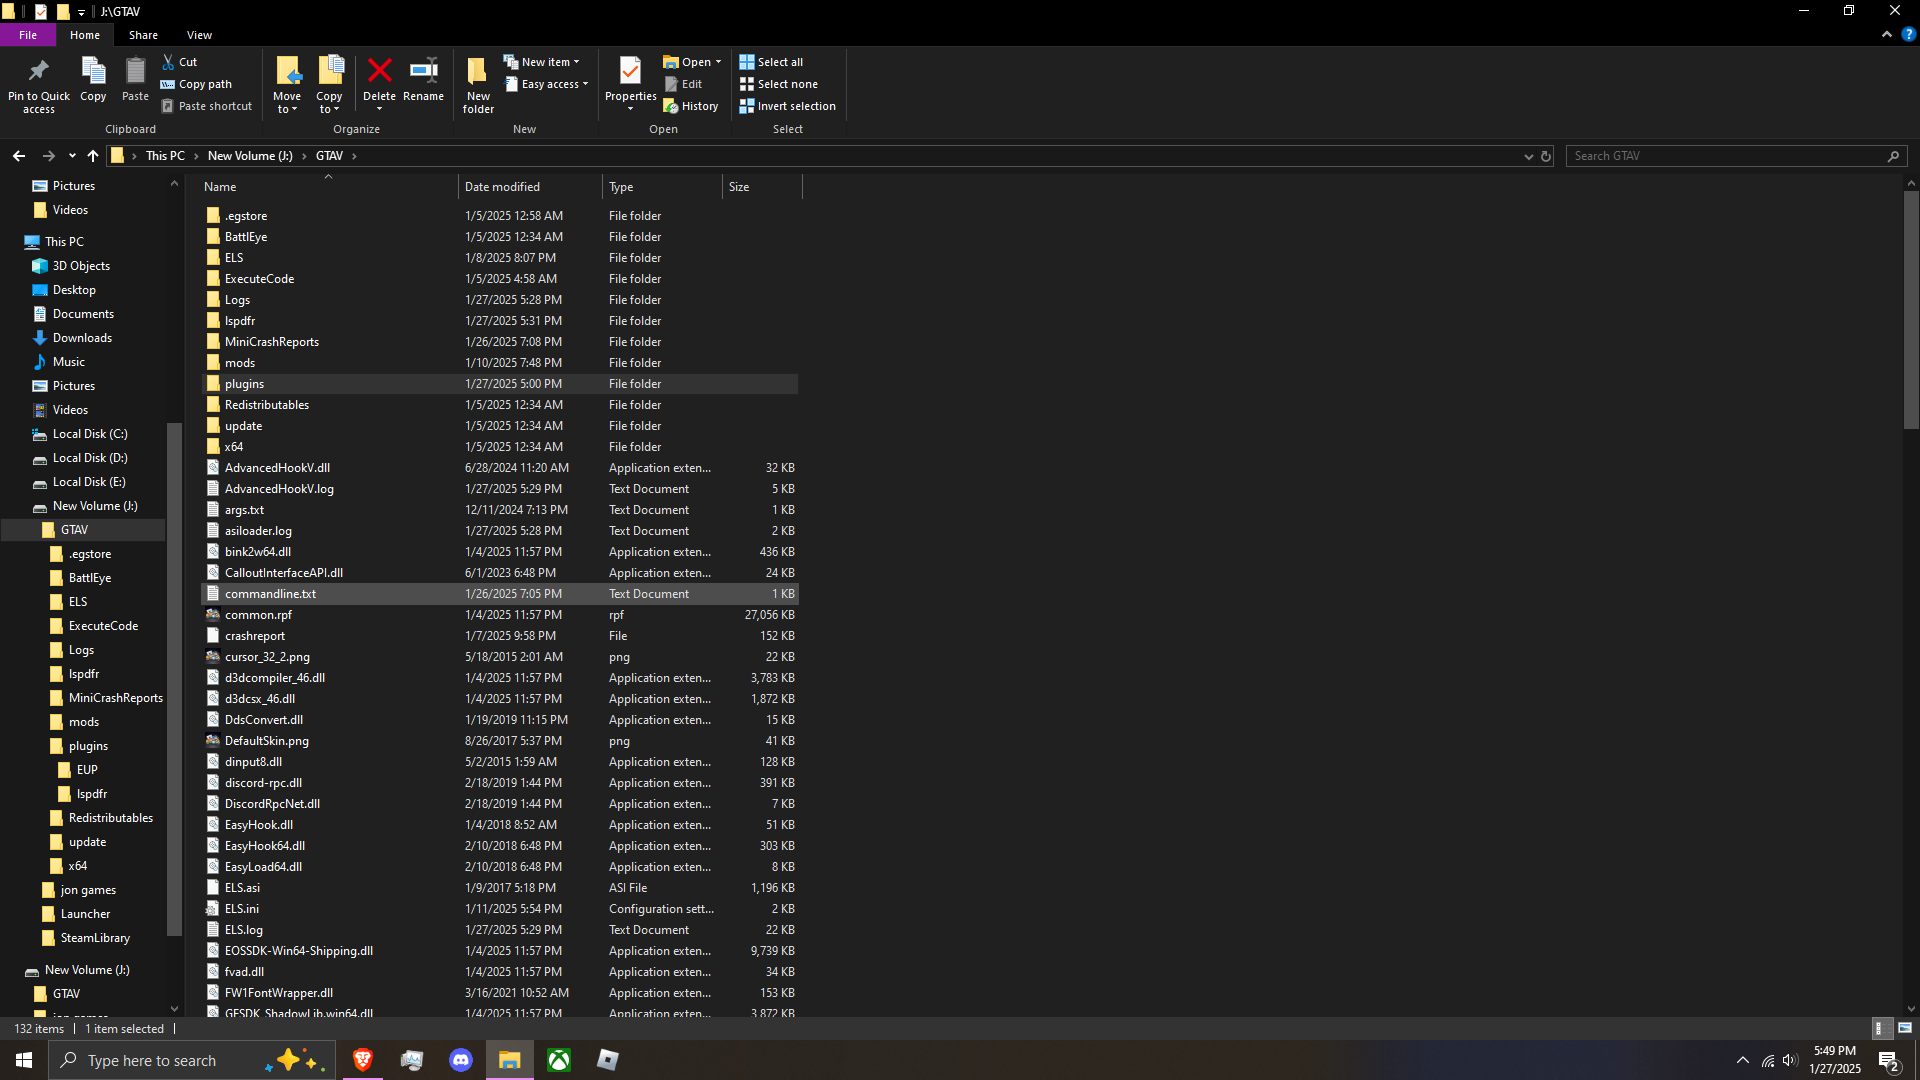Switch to large icons view toggle

(x=1905, y=1028)
